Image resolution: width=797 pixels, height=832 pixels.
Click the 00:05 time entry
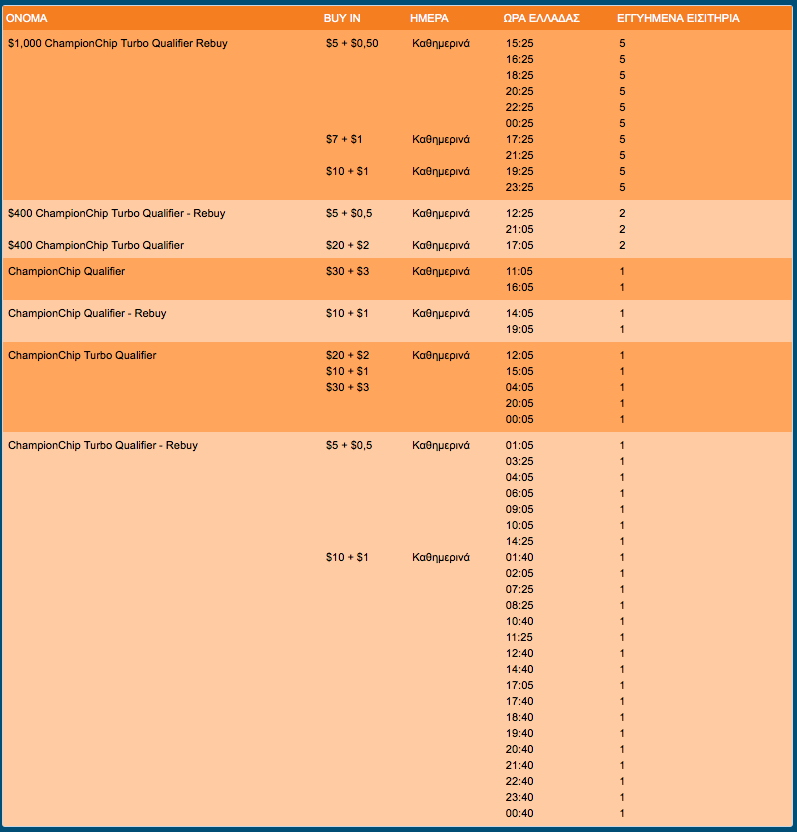(519, 419)
